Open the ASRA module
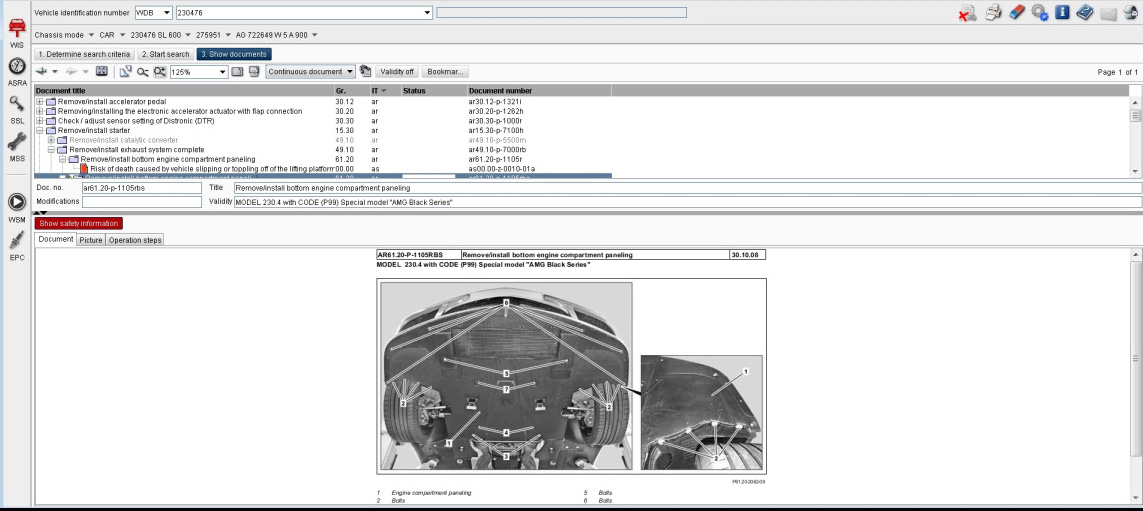The image size is (1143, 511). (17, 71)
